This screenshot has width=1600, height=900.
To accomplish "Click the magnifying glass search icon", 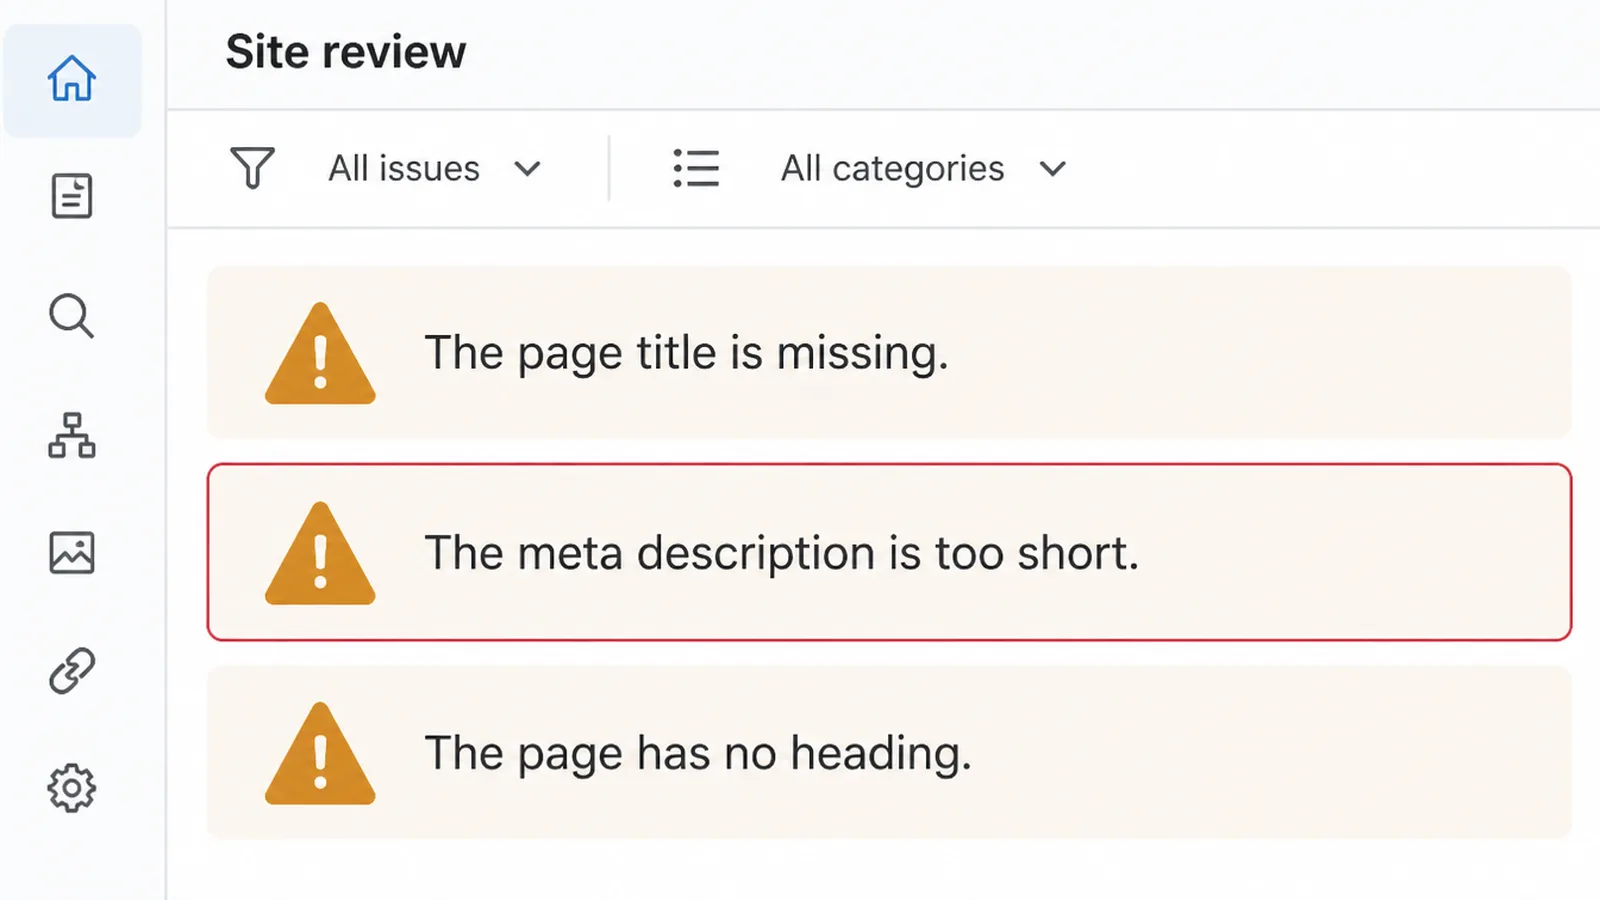I will tap(72, 316).
